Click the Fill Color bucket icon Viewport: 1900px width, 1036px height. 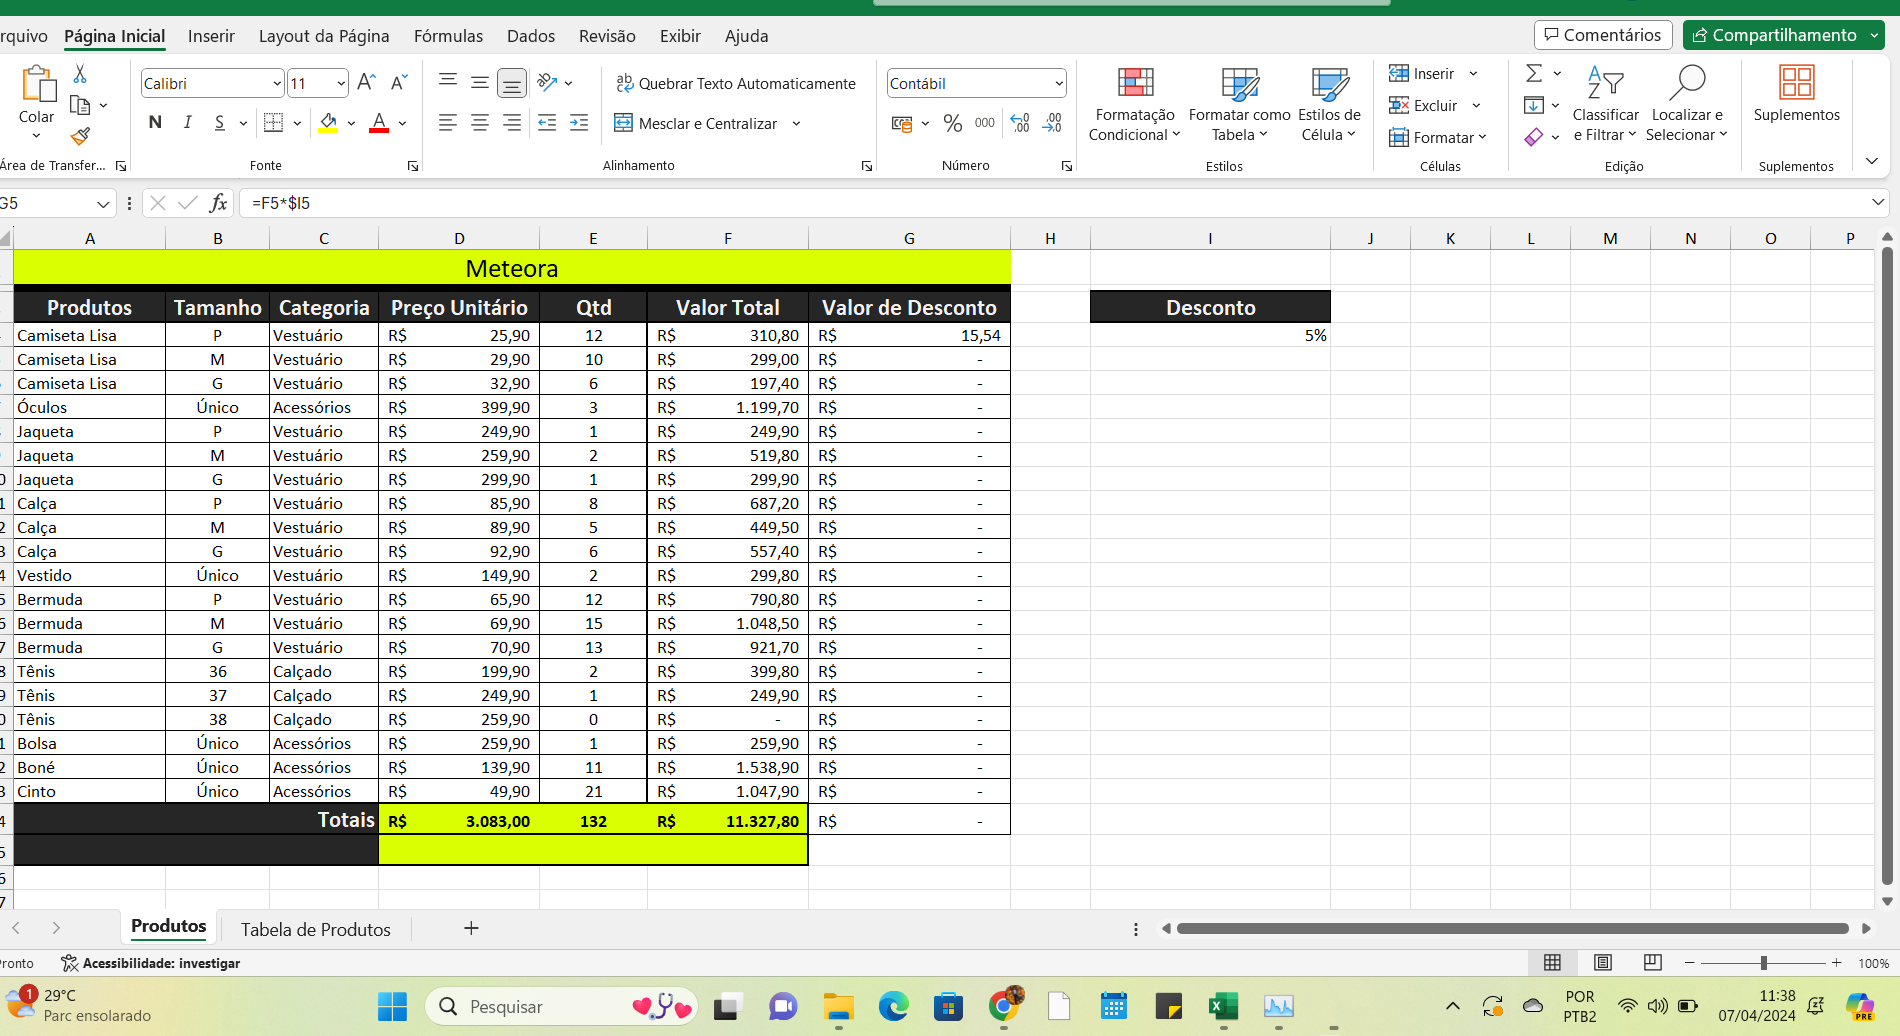tap(328, 123)
